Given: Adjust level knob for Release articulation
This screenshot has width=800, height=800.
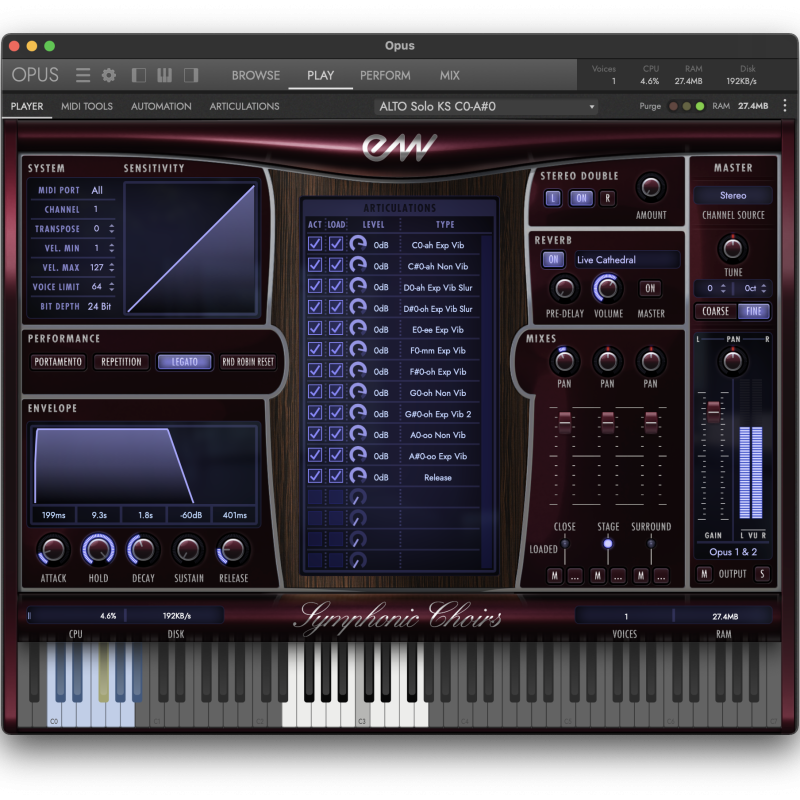Looking at the screenshot, I should pyautogui.click(x=358, y=476).
